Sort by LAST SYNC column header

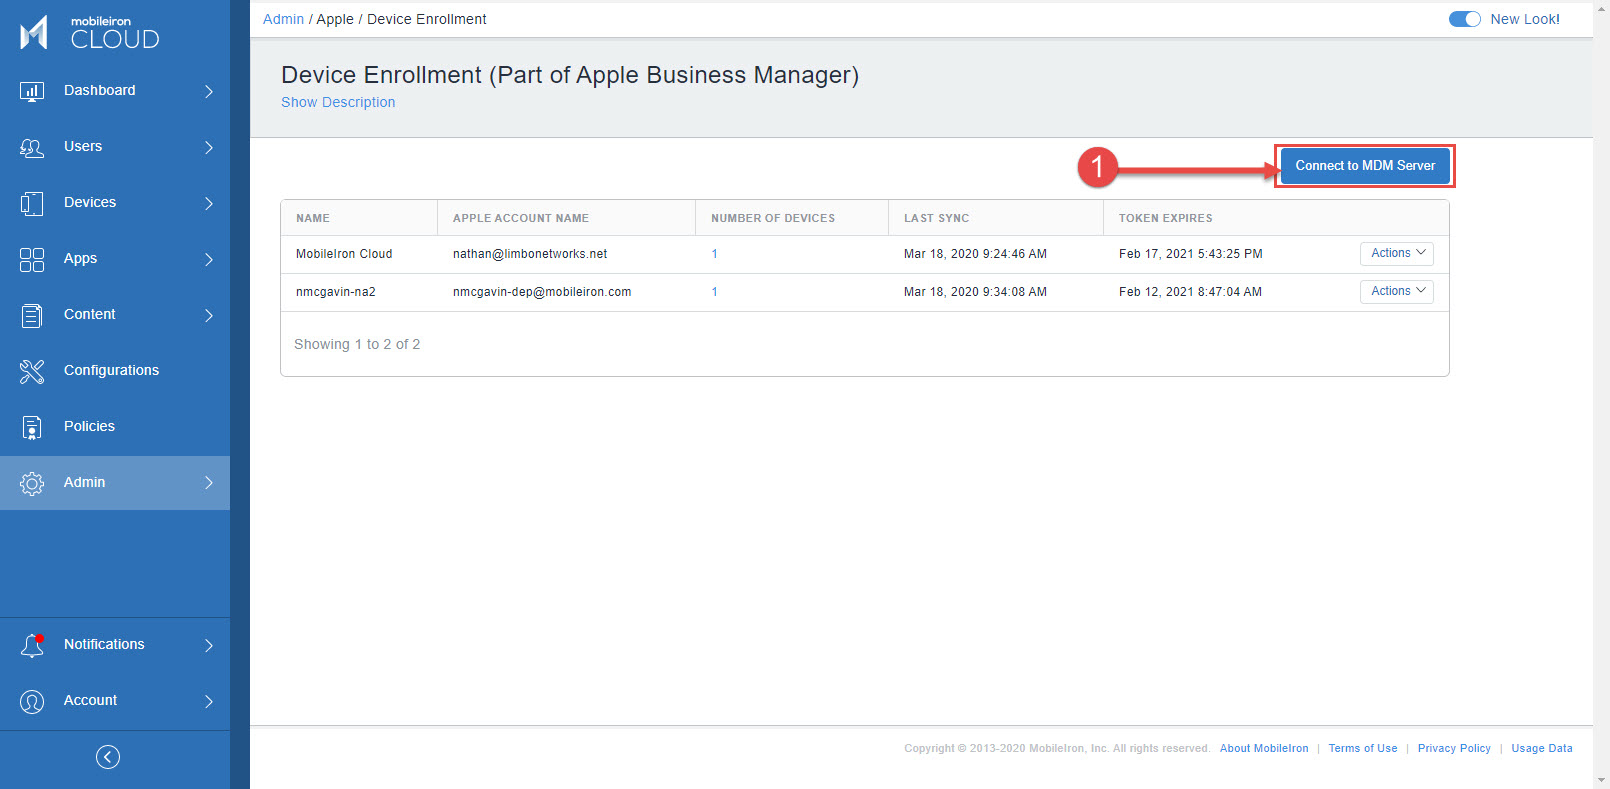tap(996, 218)
